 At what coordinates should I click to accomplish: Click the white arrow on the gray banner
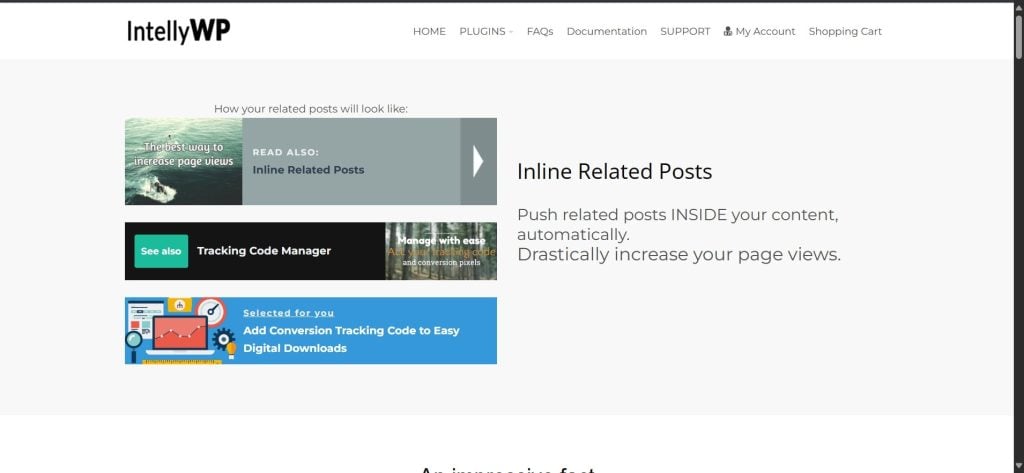click(x=478, y=161)
